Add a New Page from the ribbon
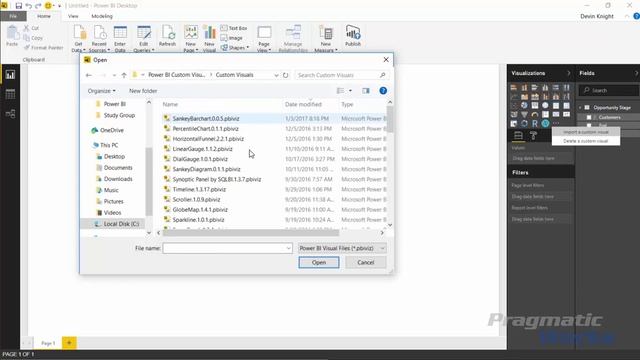640x360 pixels. [191, 38]
